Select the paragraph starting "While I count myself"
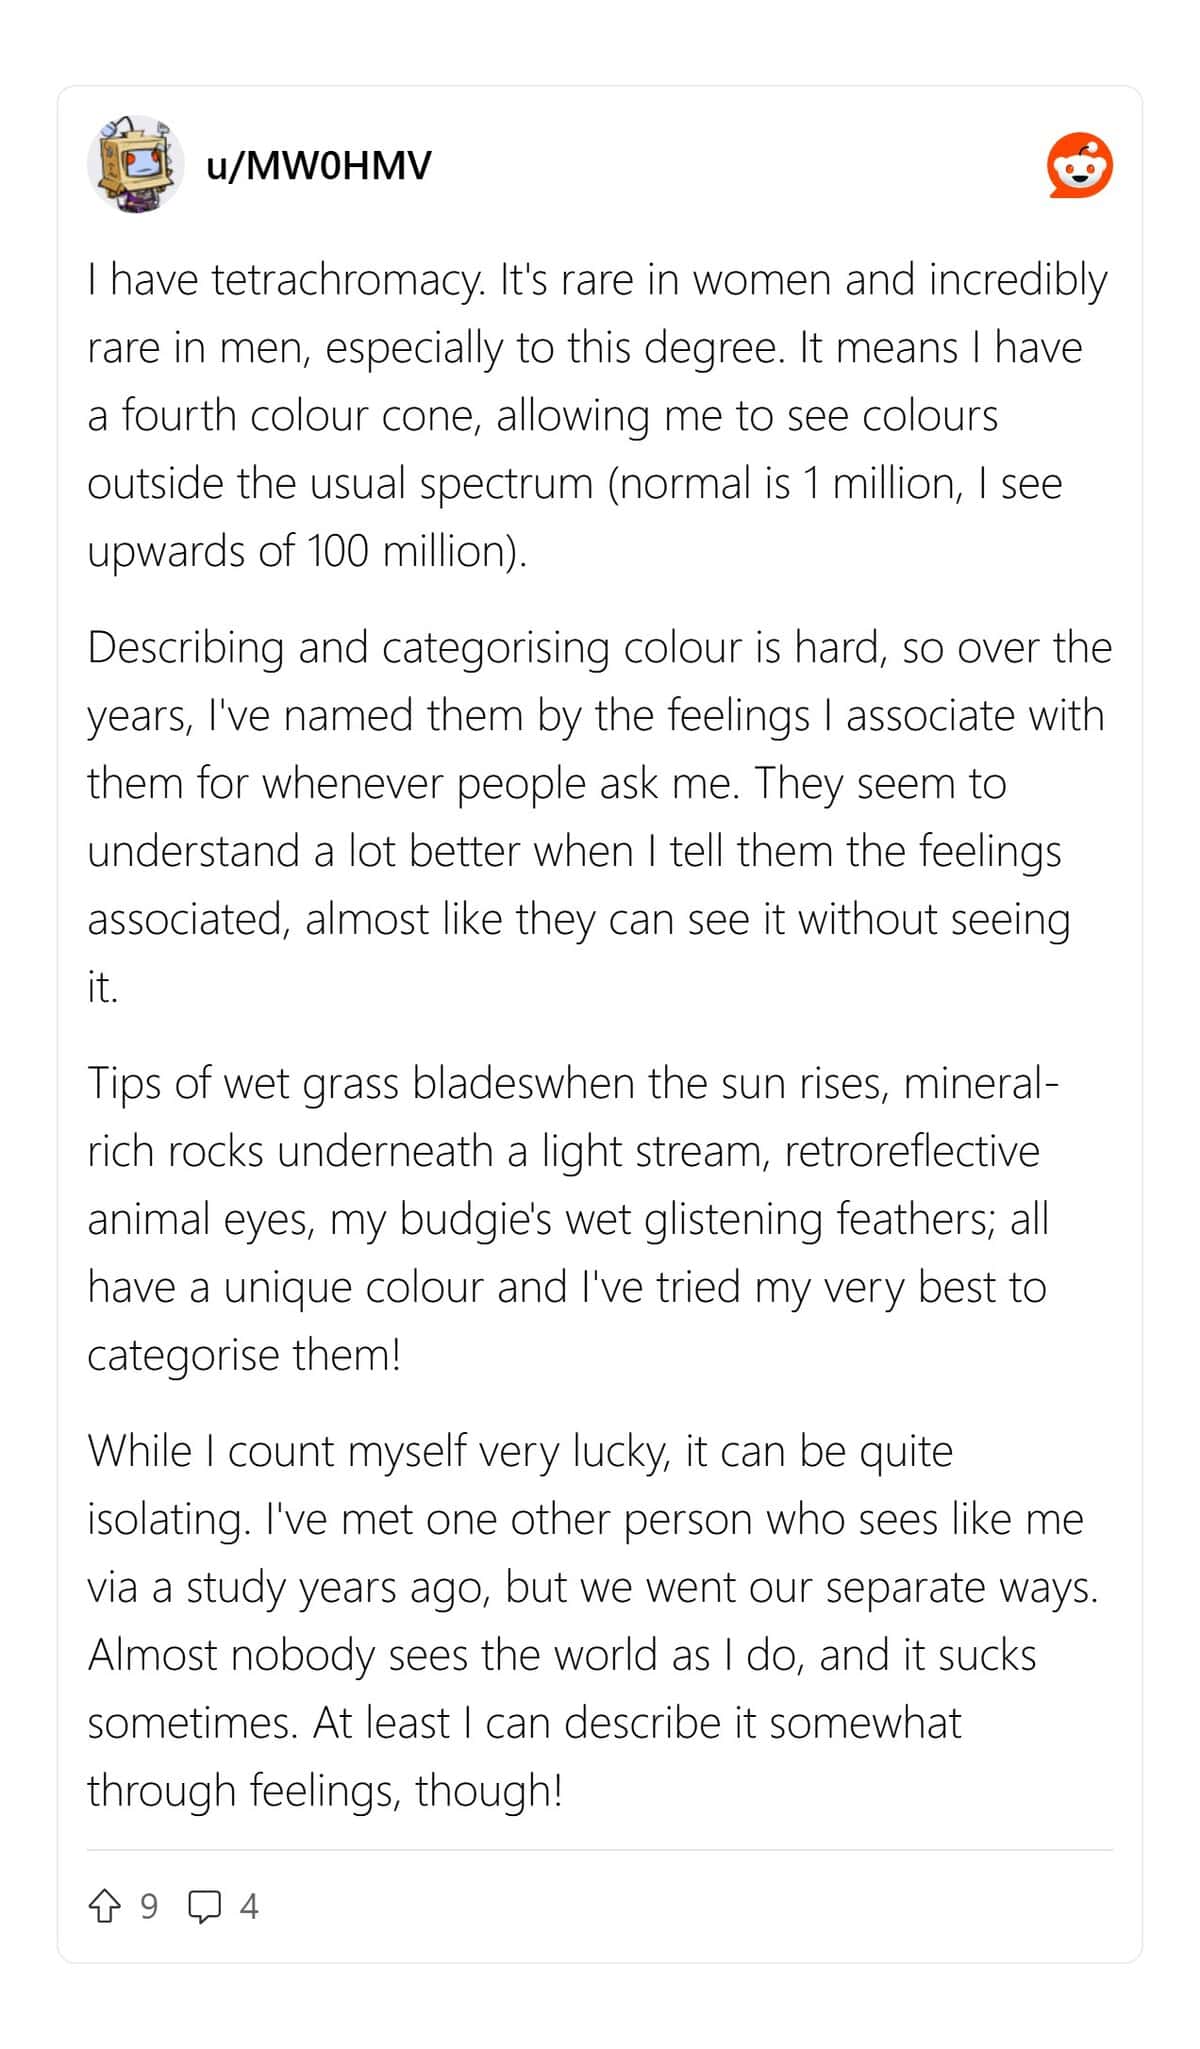Image resolution: width=1200 pixels, height=2049 pixels. pos(595,1620)
